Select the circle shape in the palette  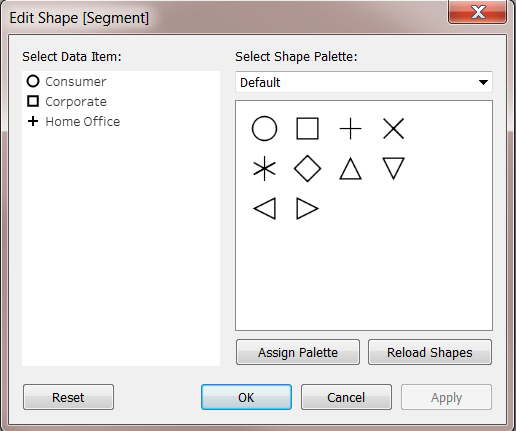pos(264,129)
